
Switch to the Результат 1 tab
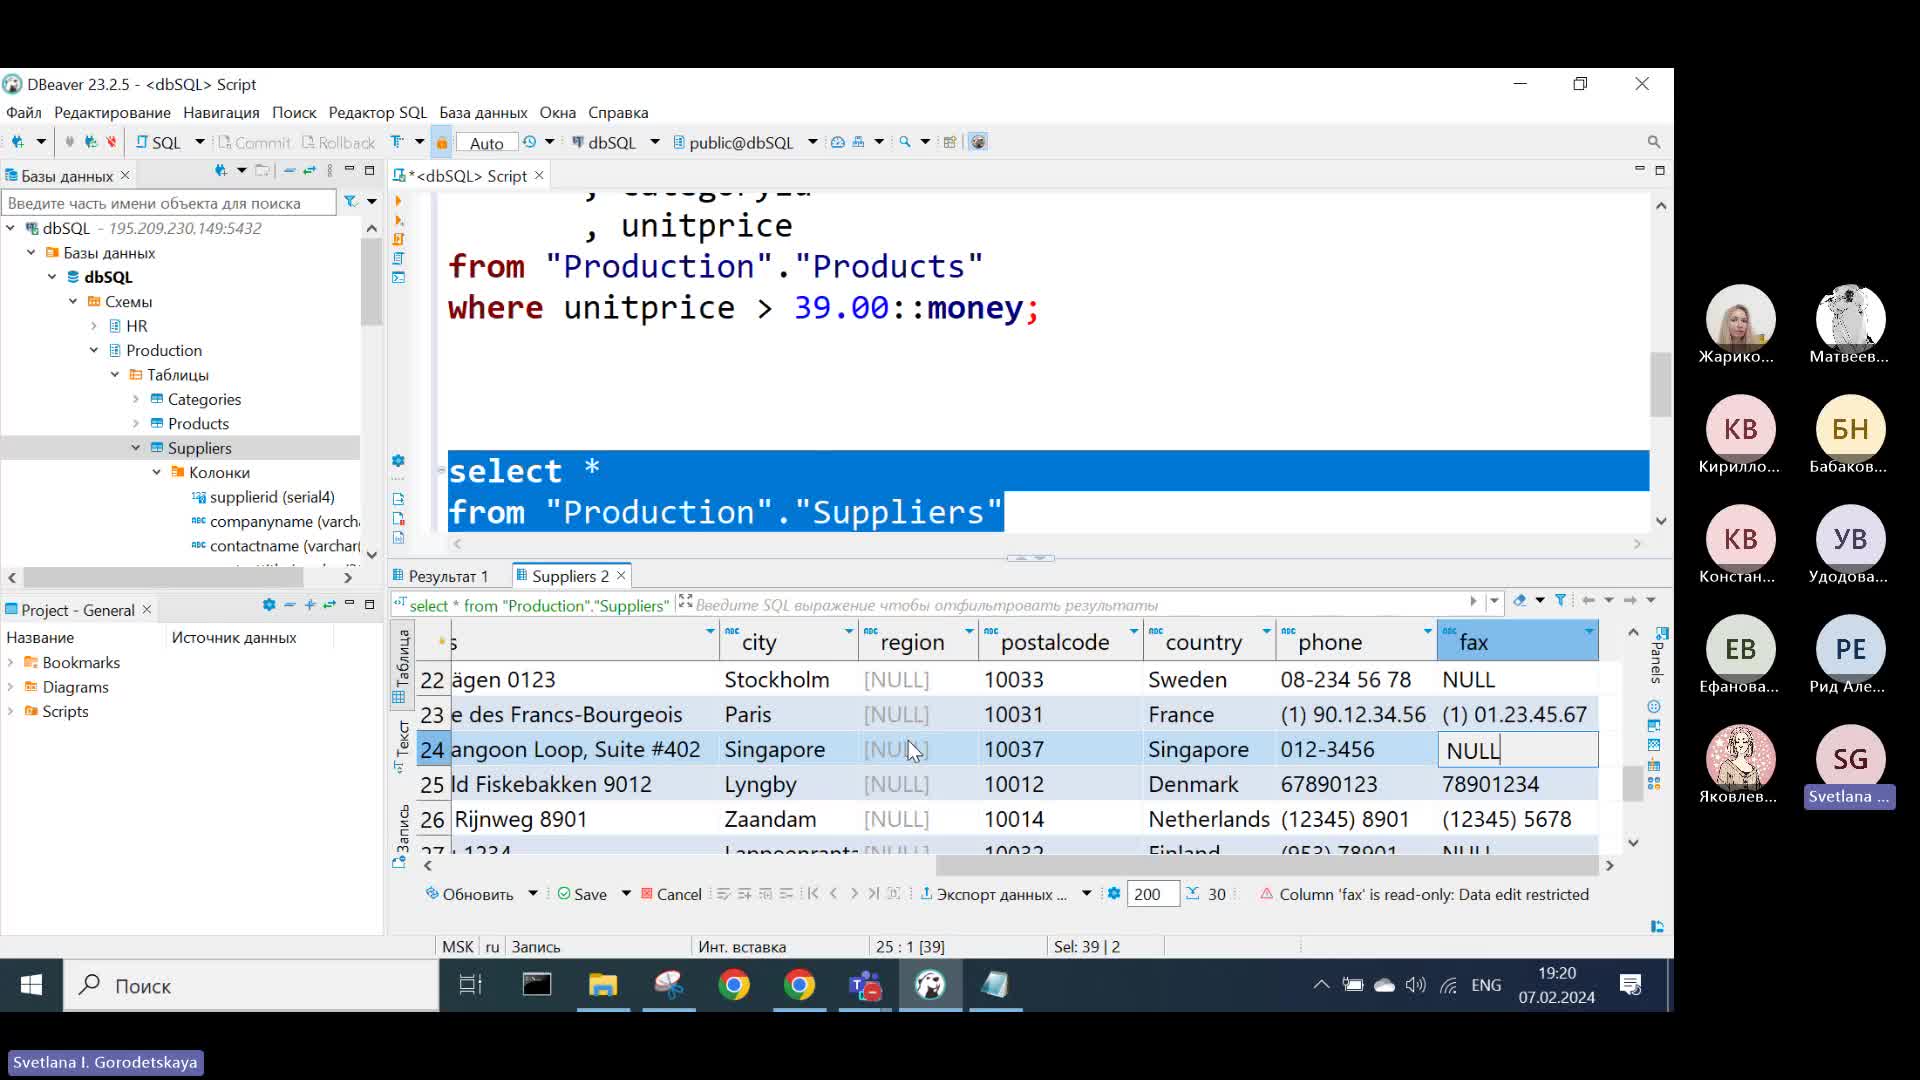coord(440,576)
